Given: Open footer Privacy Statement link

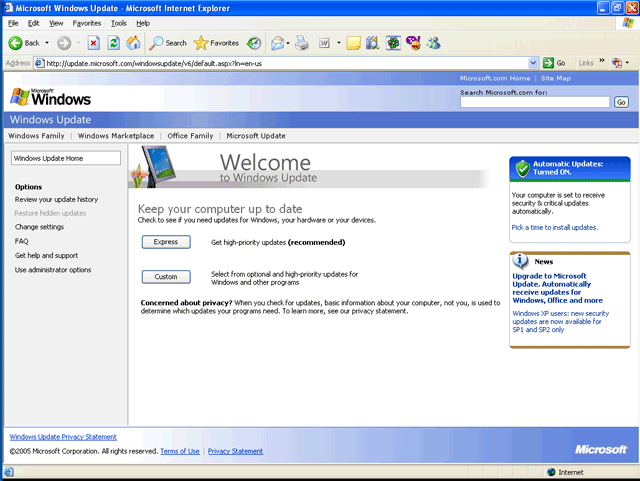Looking at the screenshot, I should [x=235, y=451].
